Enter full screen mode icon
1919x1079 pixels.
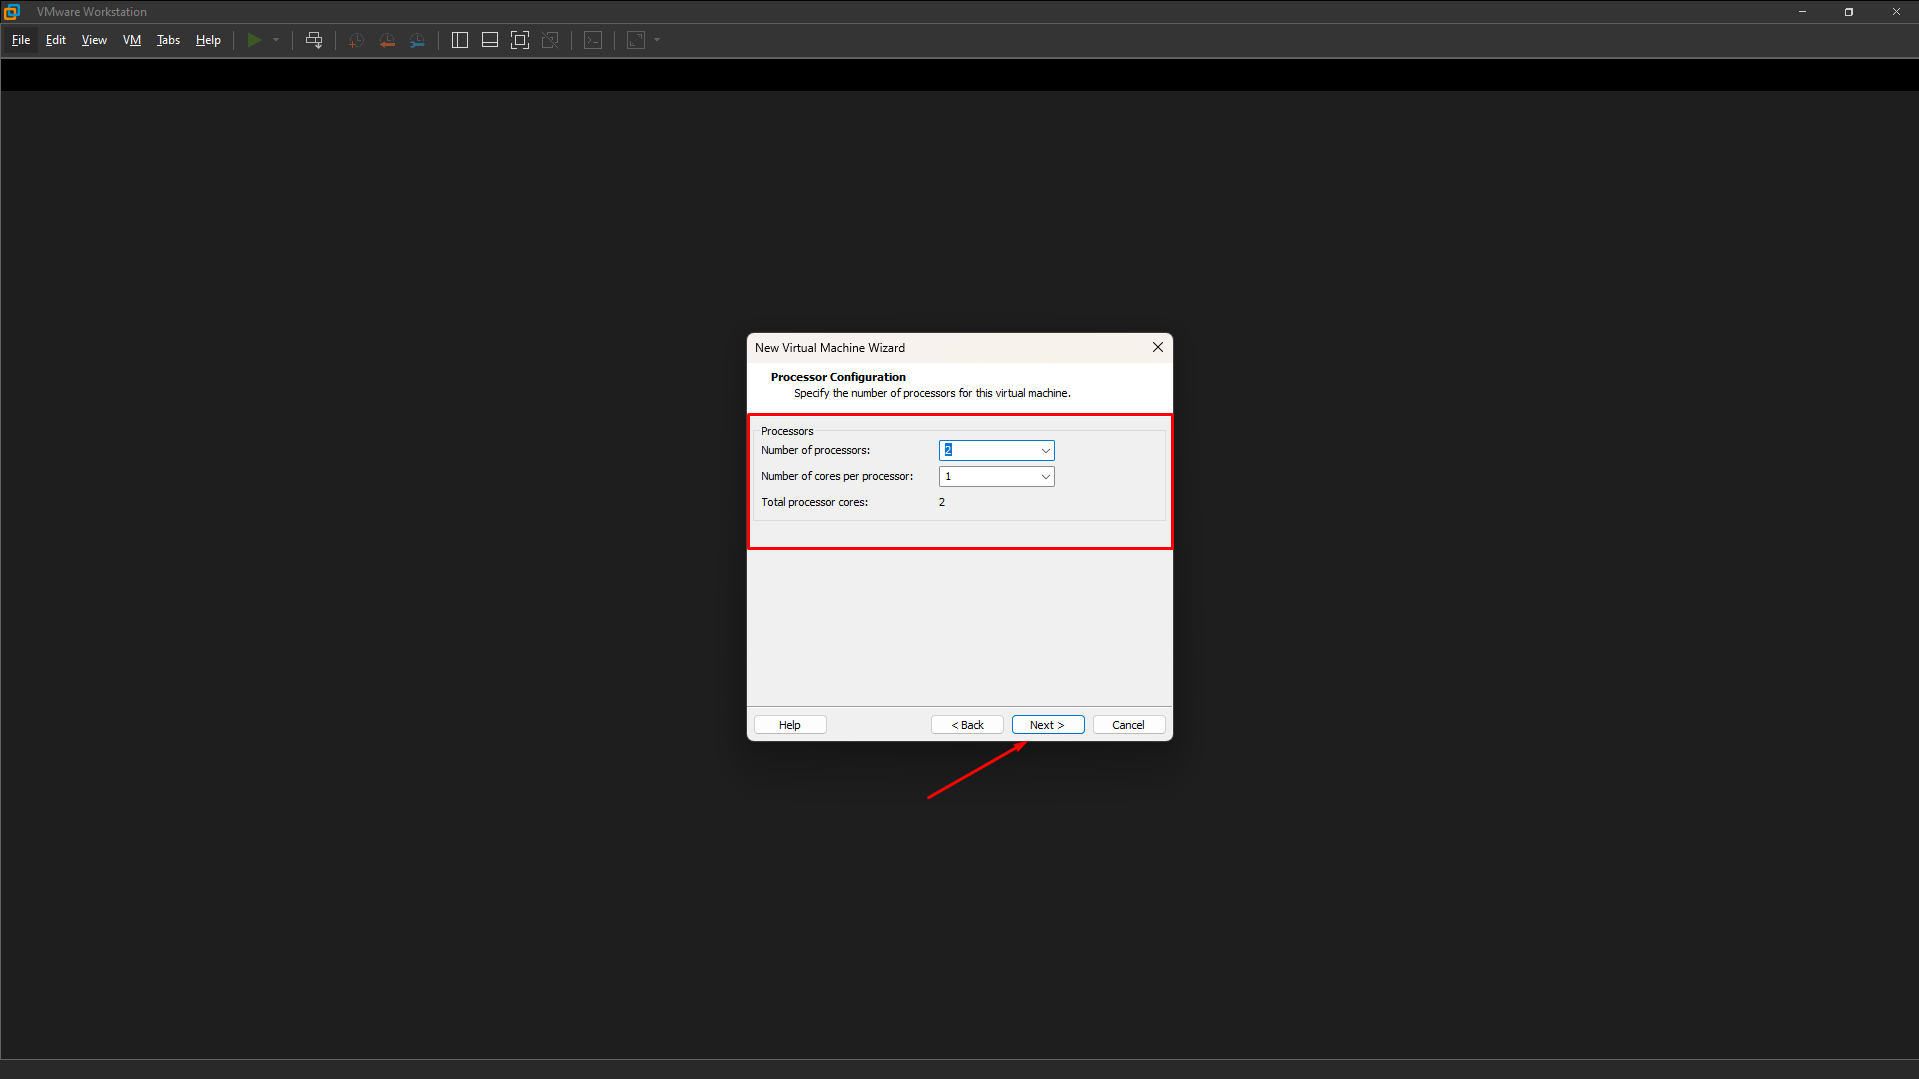(x=520, y=40)
